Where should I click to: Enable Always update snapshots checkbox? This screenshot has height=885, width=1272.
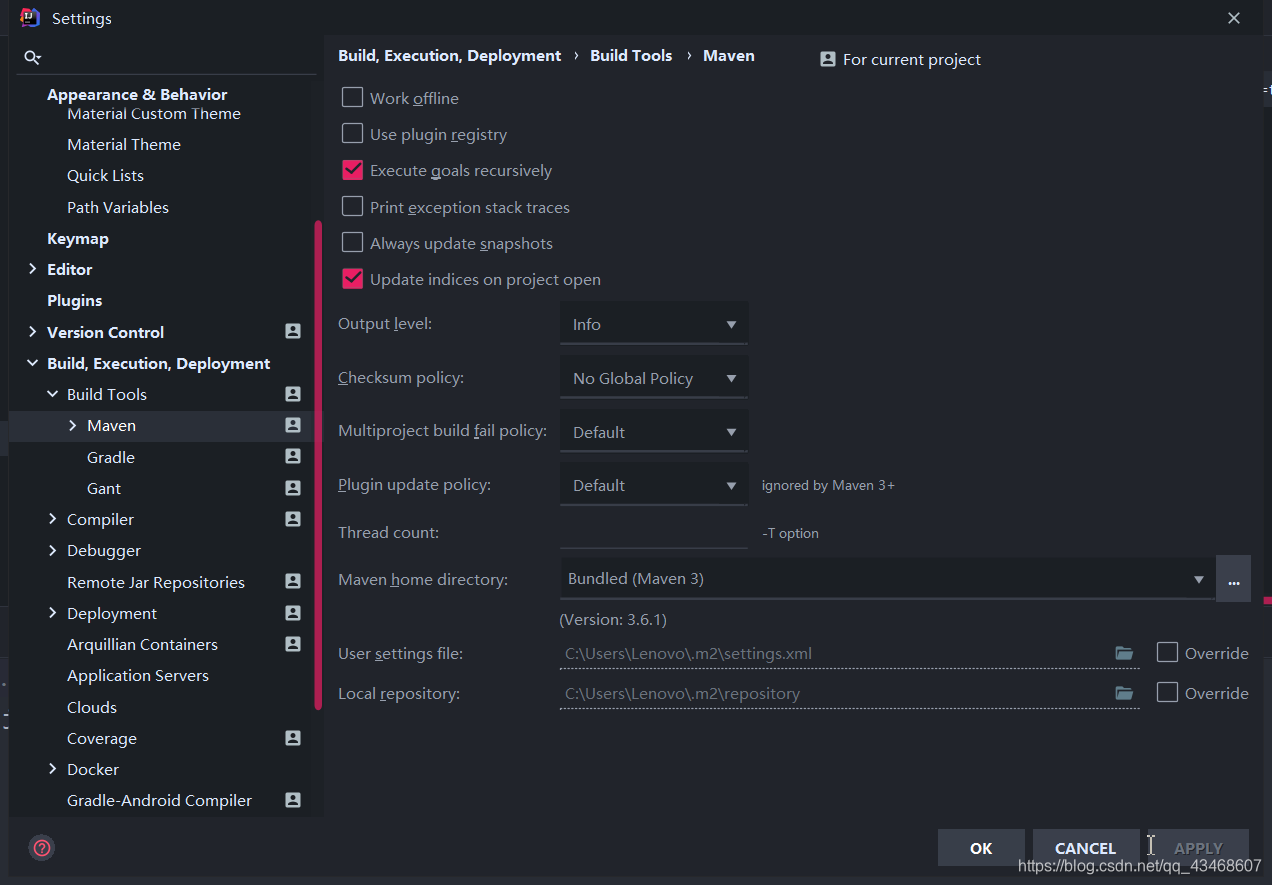pos(352,242)
